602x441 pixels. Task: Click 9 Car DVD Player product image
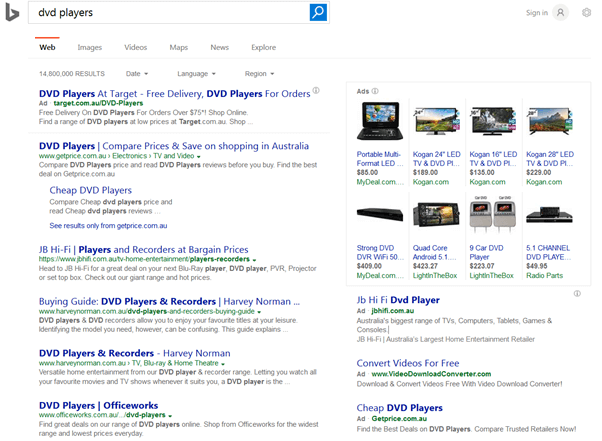[493, 214]
